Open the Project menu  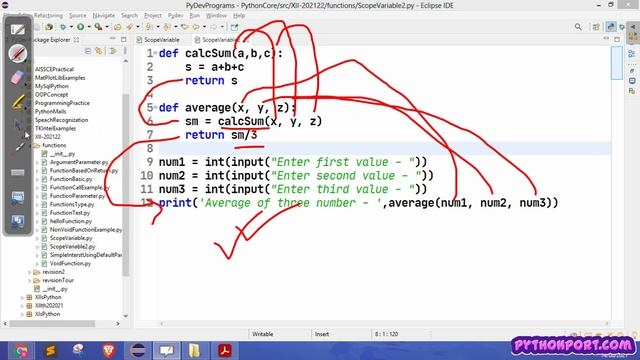coord(153,16)
